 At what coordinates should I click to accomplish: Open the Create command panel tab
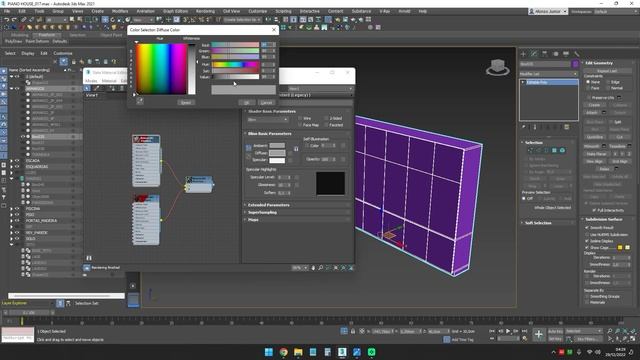pos(524,54)
